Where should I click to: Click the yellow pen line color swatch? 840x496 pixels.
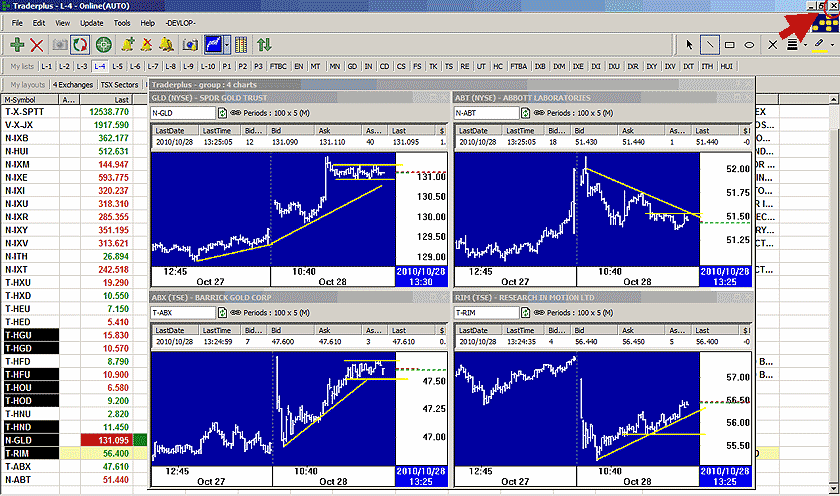coord(819,46)
